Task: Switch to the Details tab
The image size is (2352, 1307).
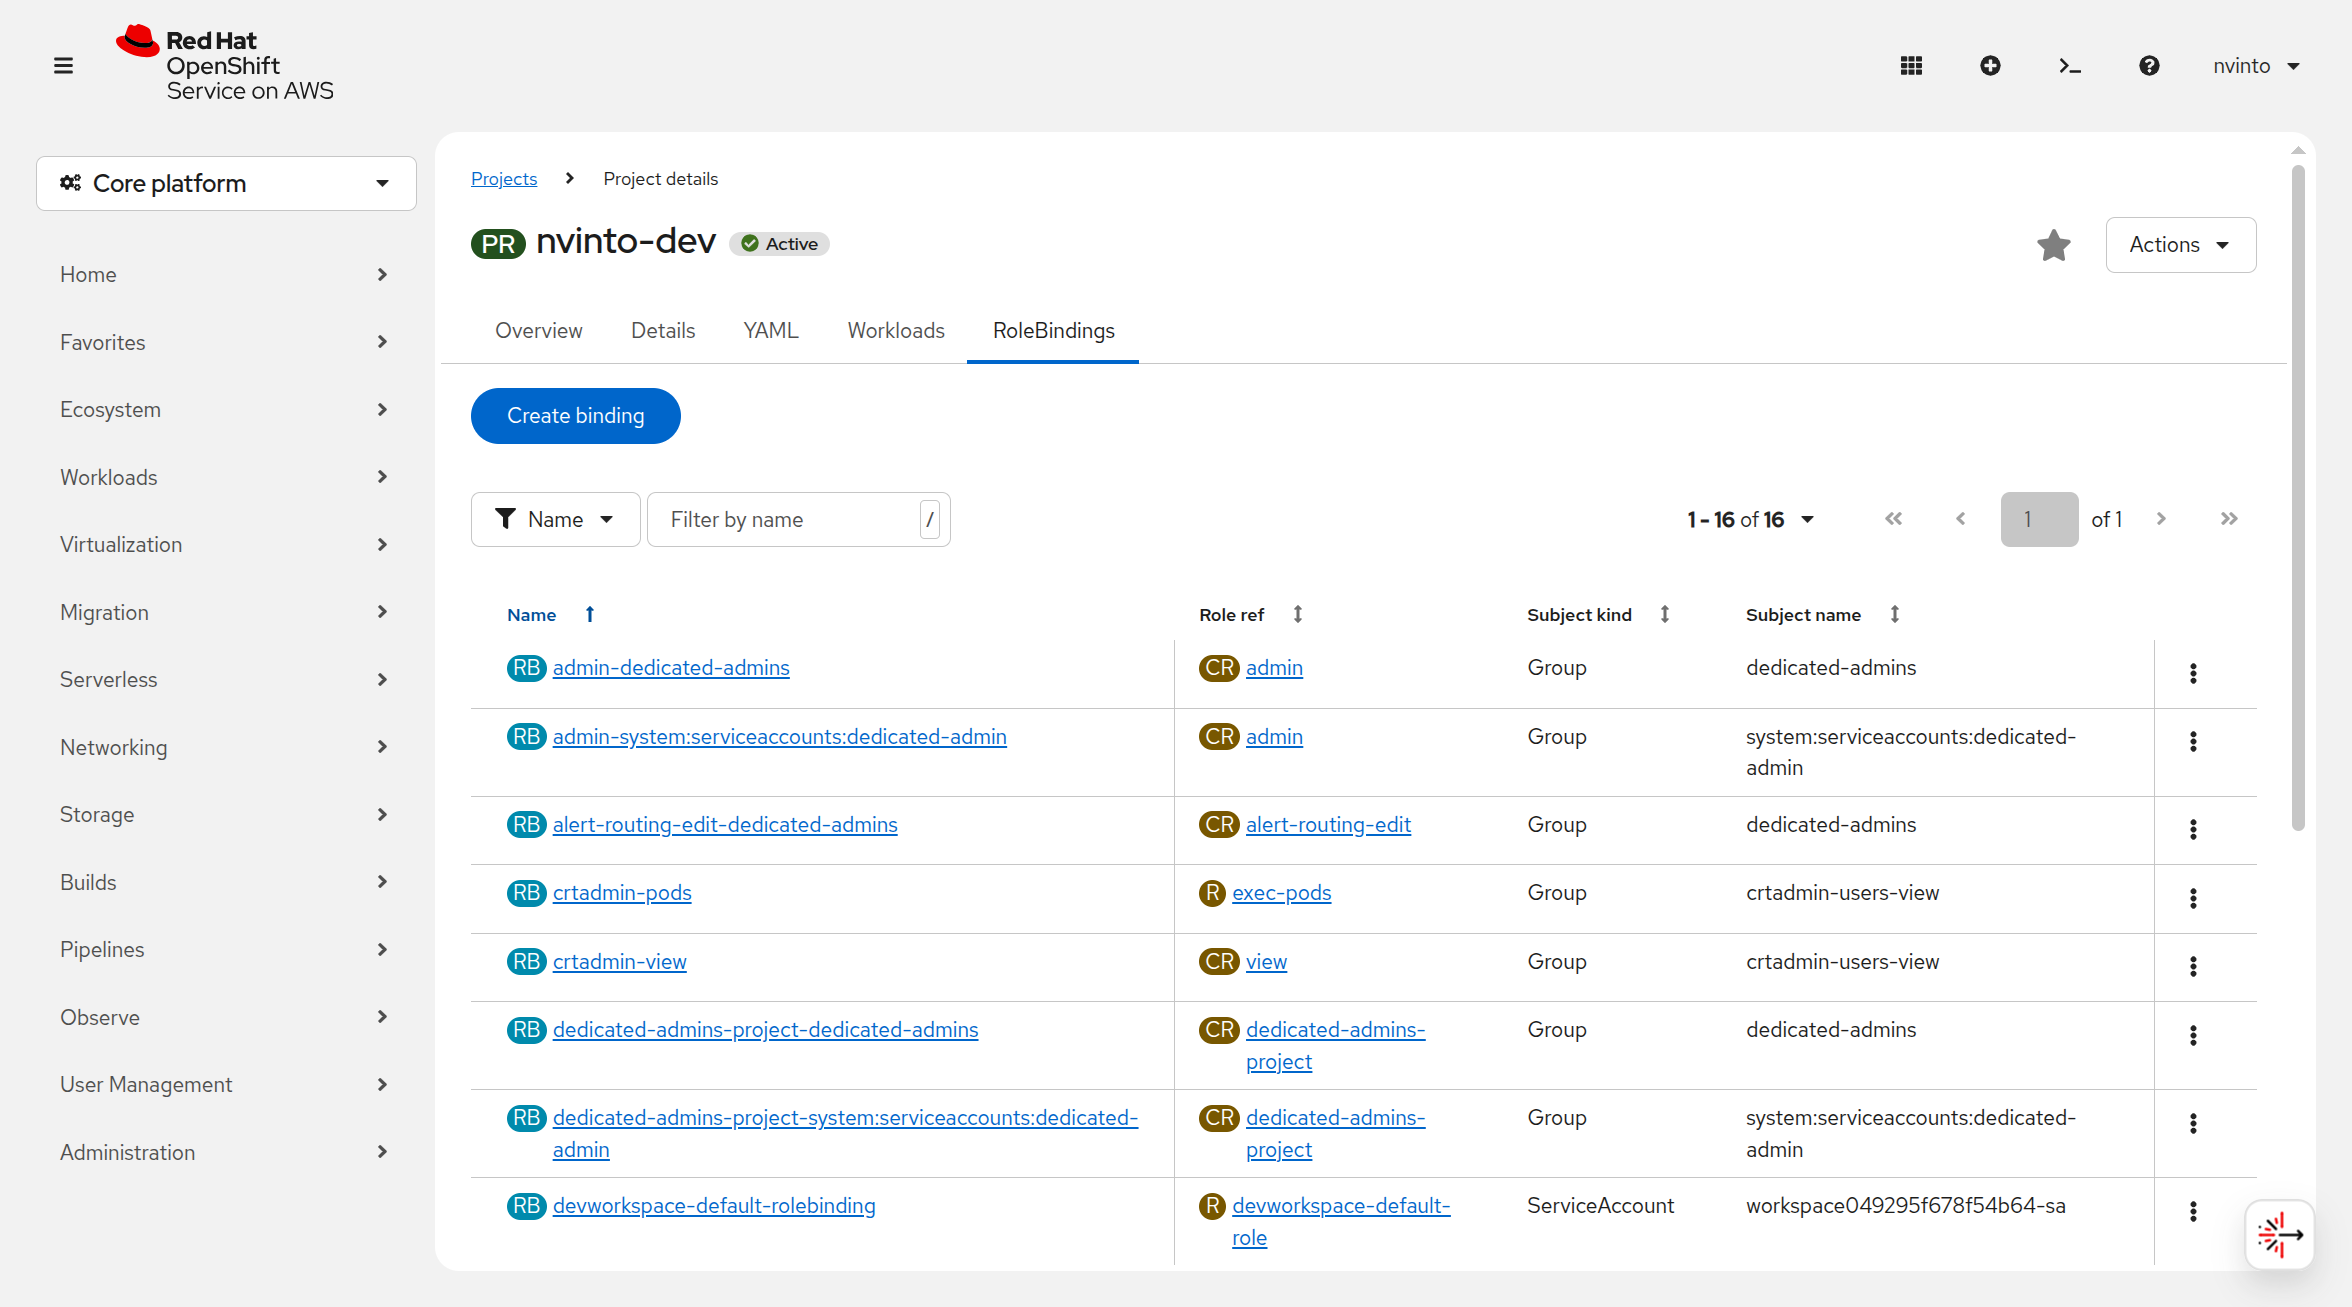Action: [663, 331]
